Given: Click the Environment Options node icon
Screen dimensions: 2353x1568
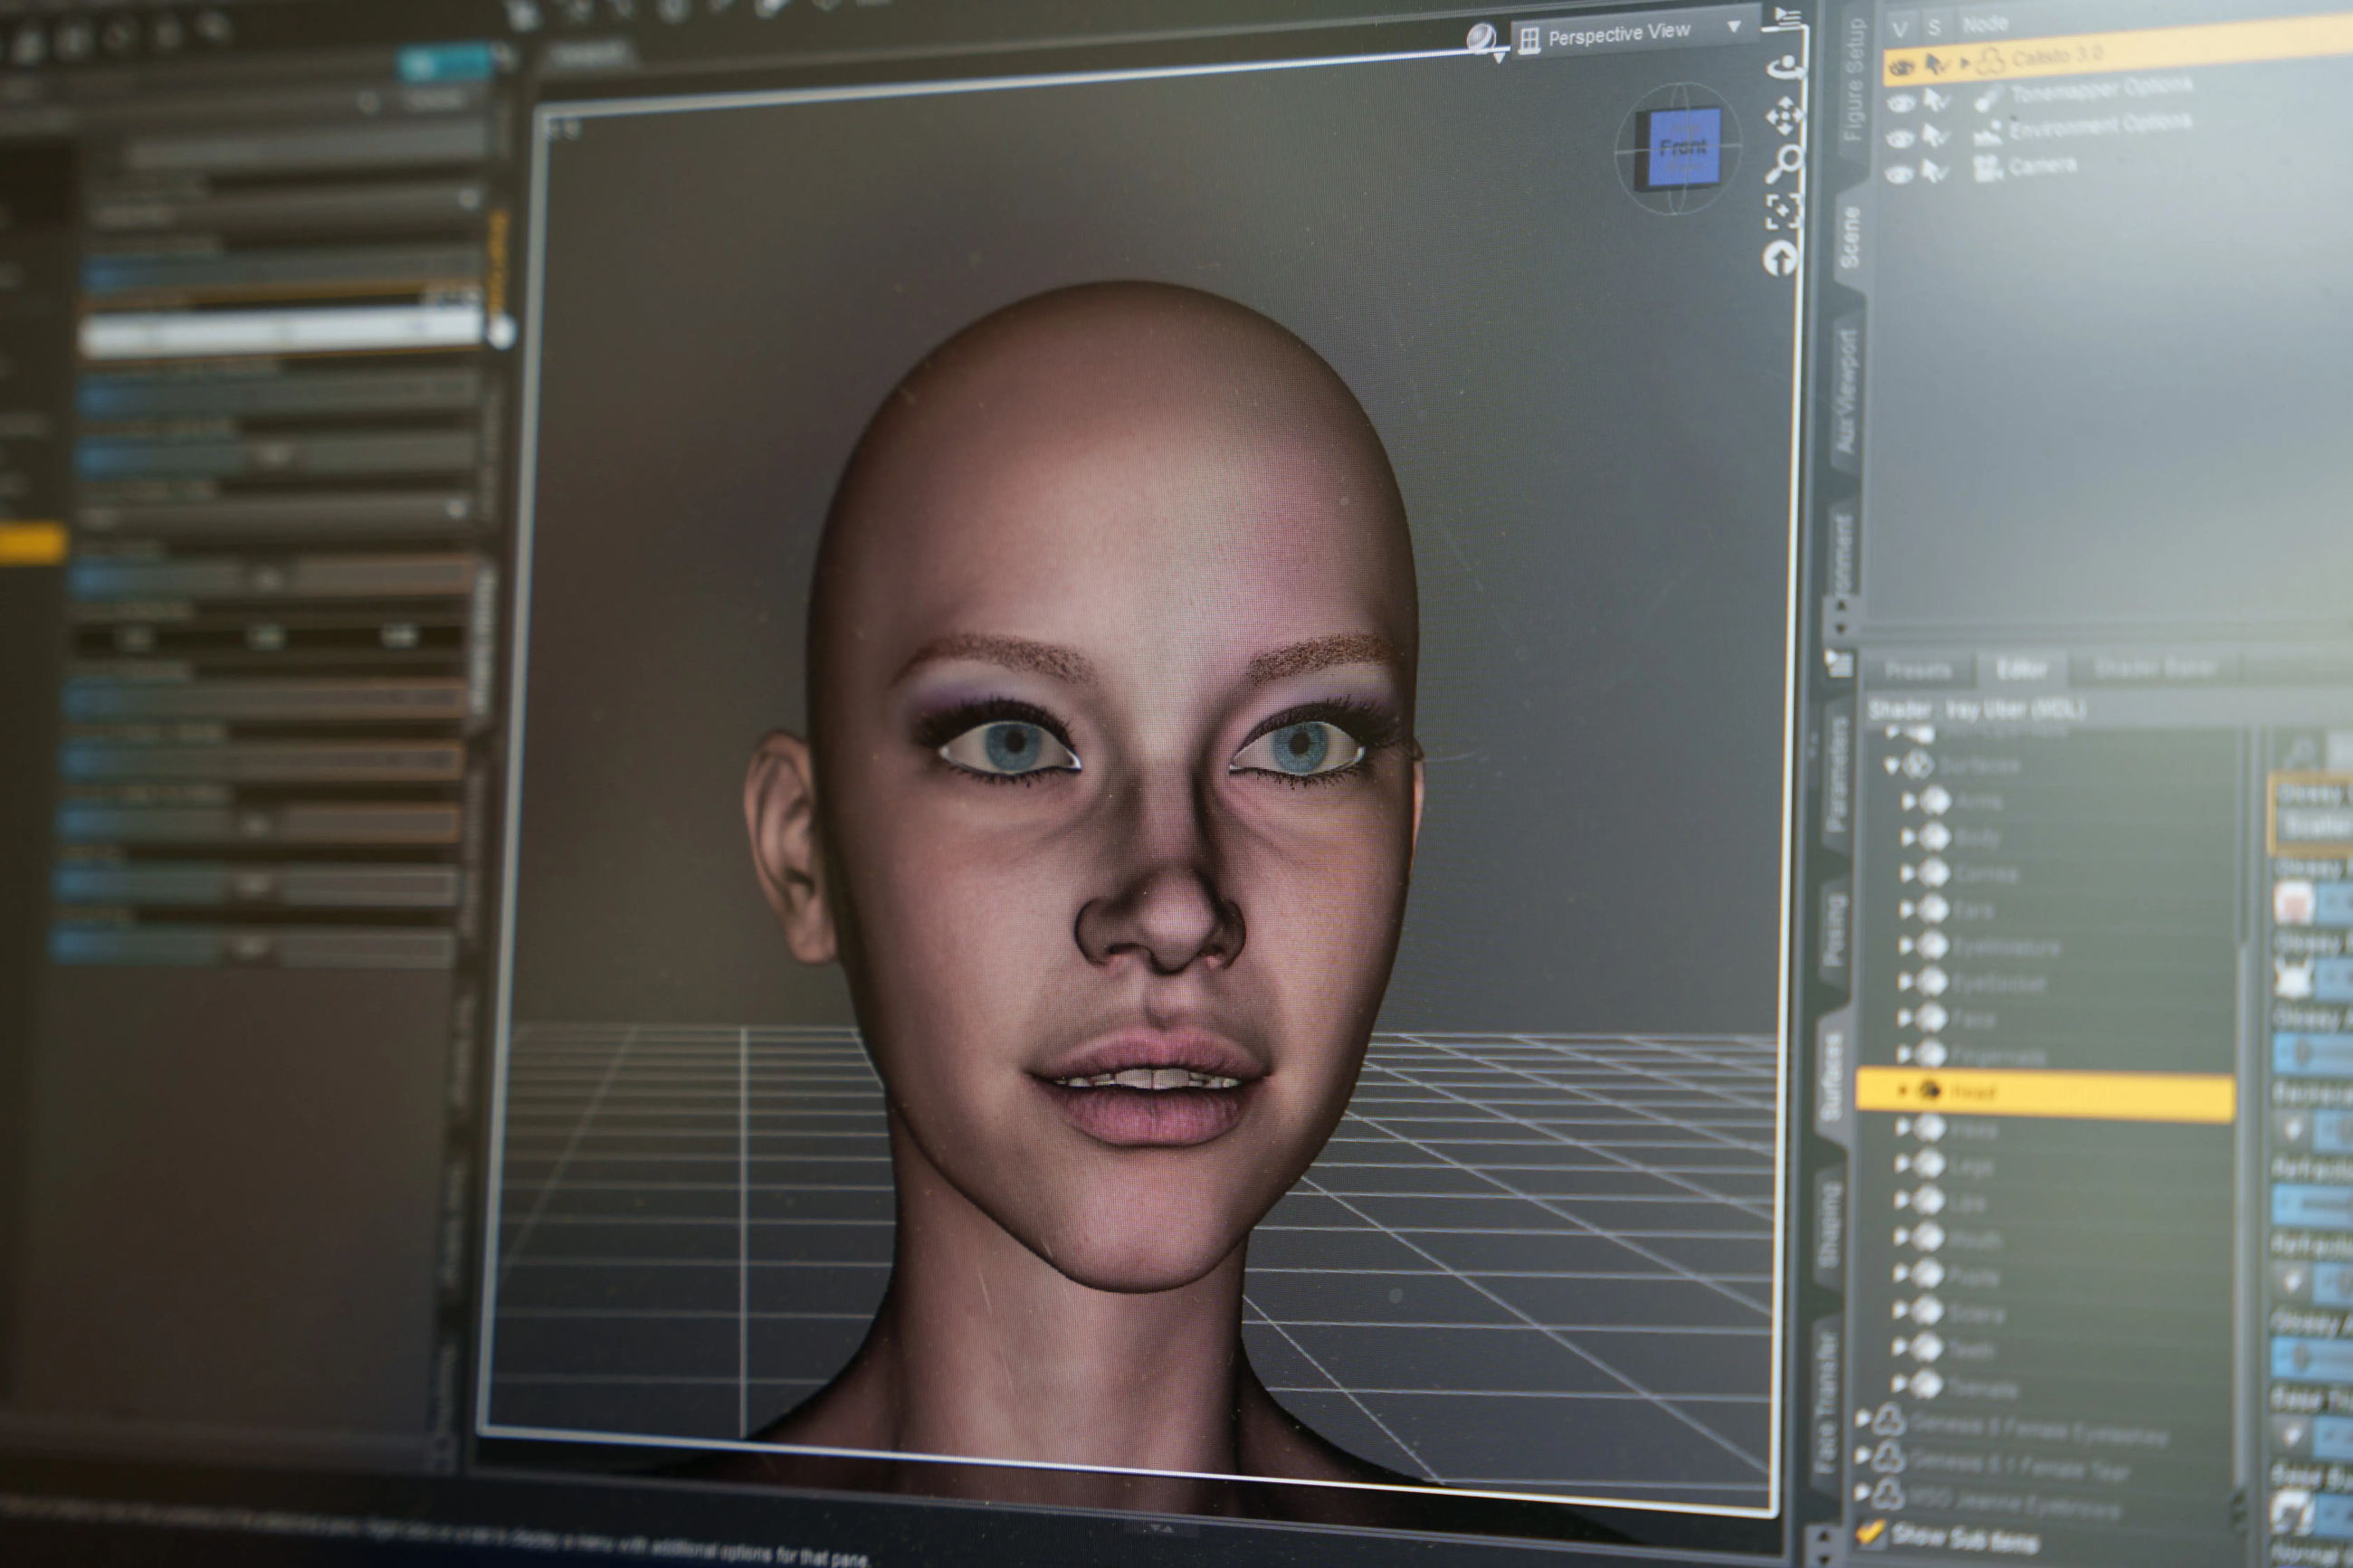Looking at the screenshot, I should point(1987,133).
